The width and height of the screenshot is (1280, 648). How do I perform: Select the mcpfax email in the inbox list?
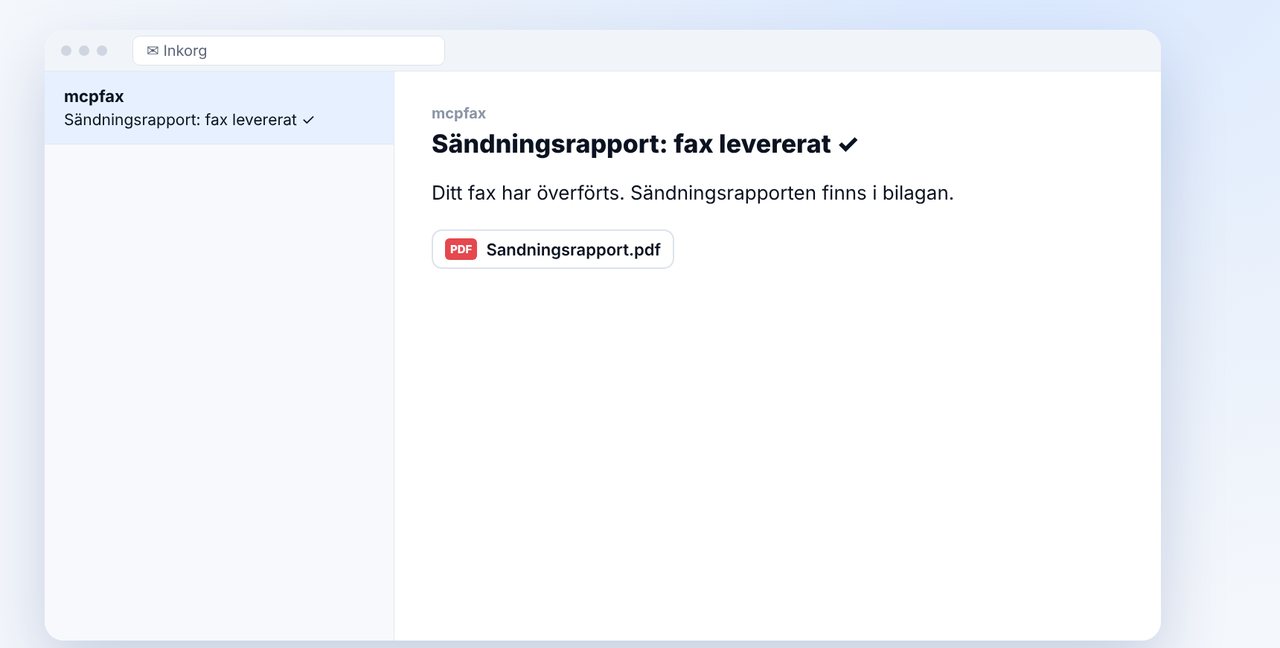tap(219, 108)
